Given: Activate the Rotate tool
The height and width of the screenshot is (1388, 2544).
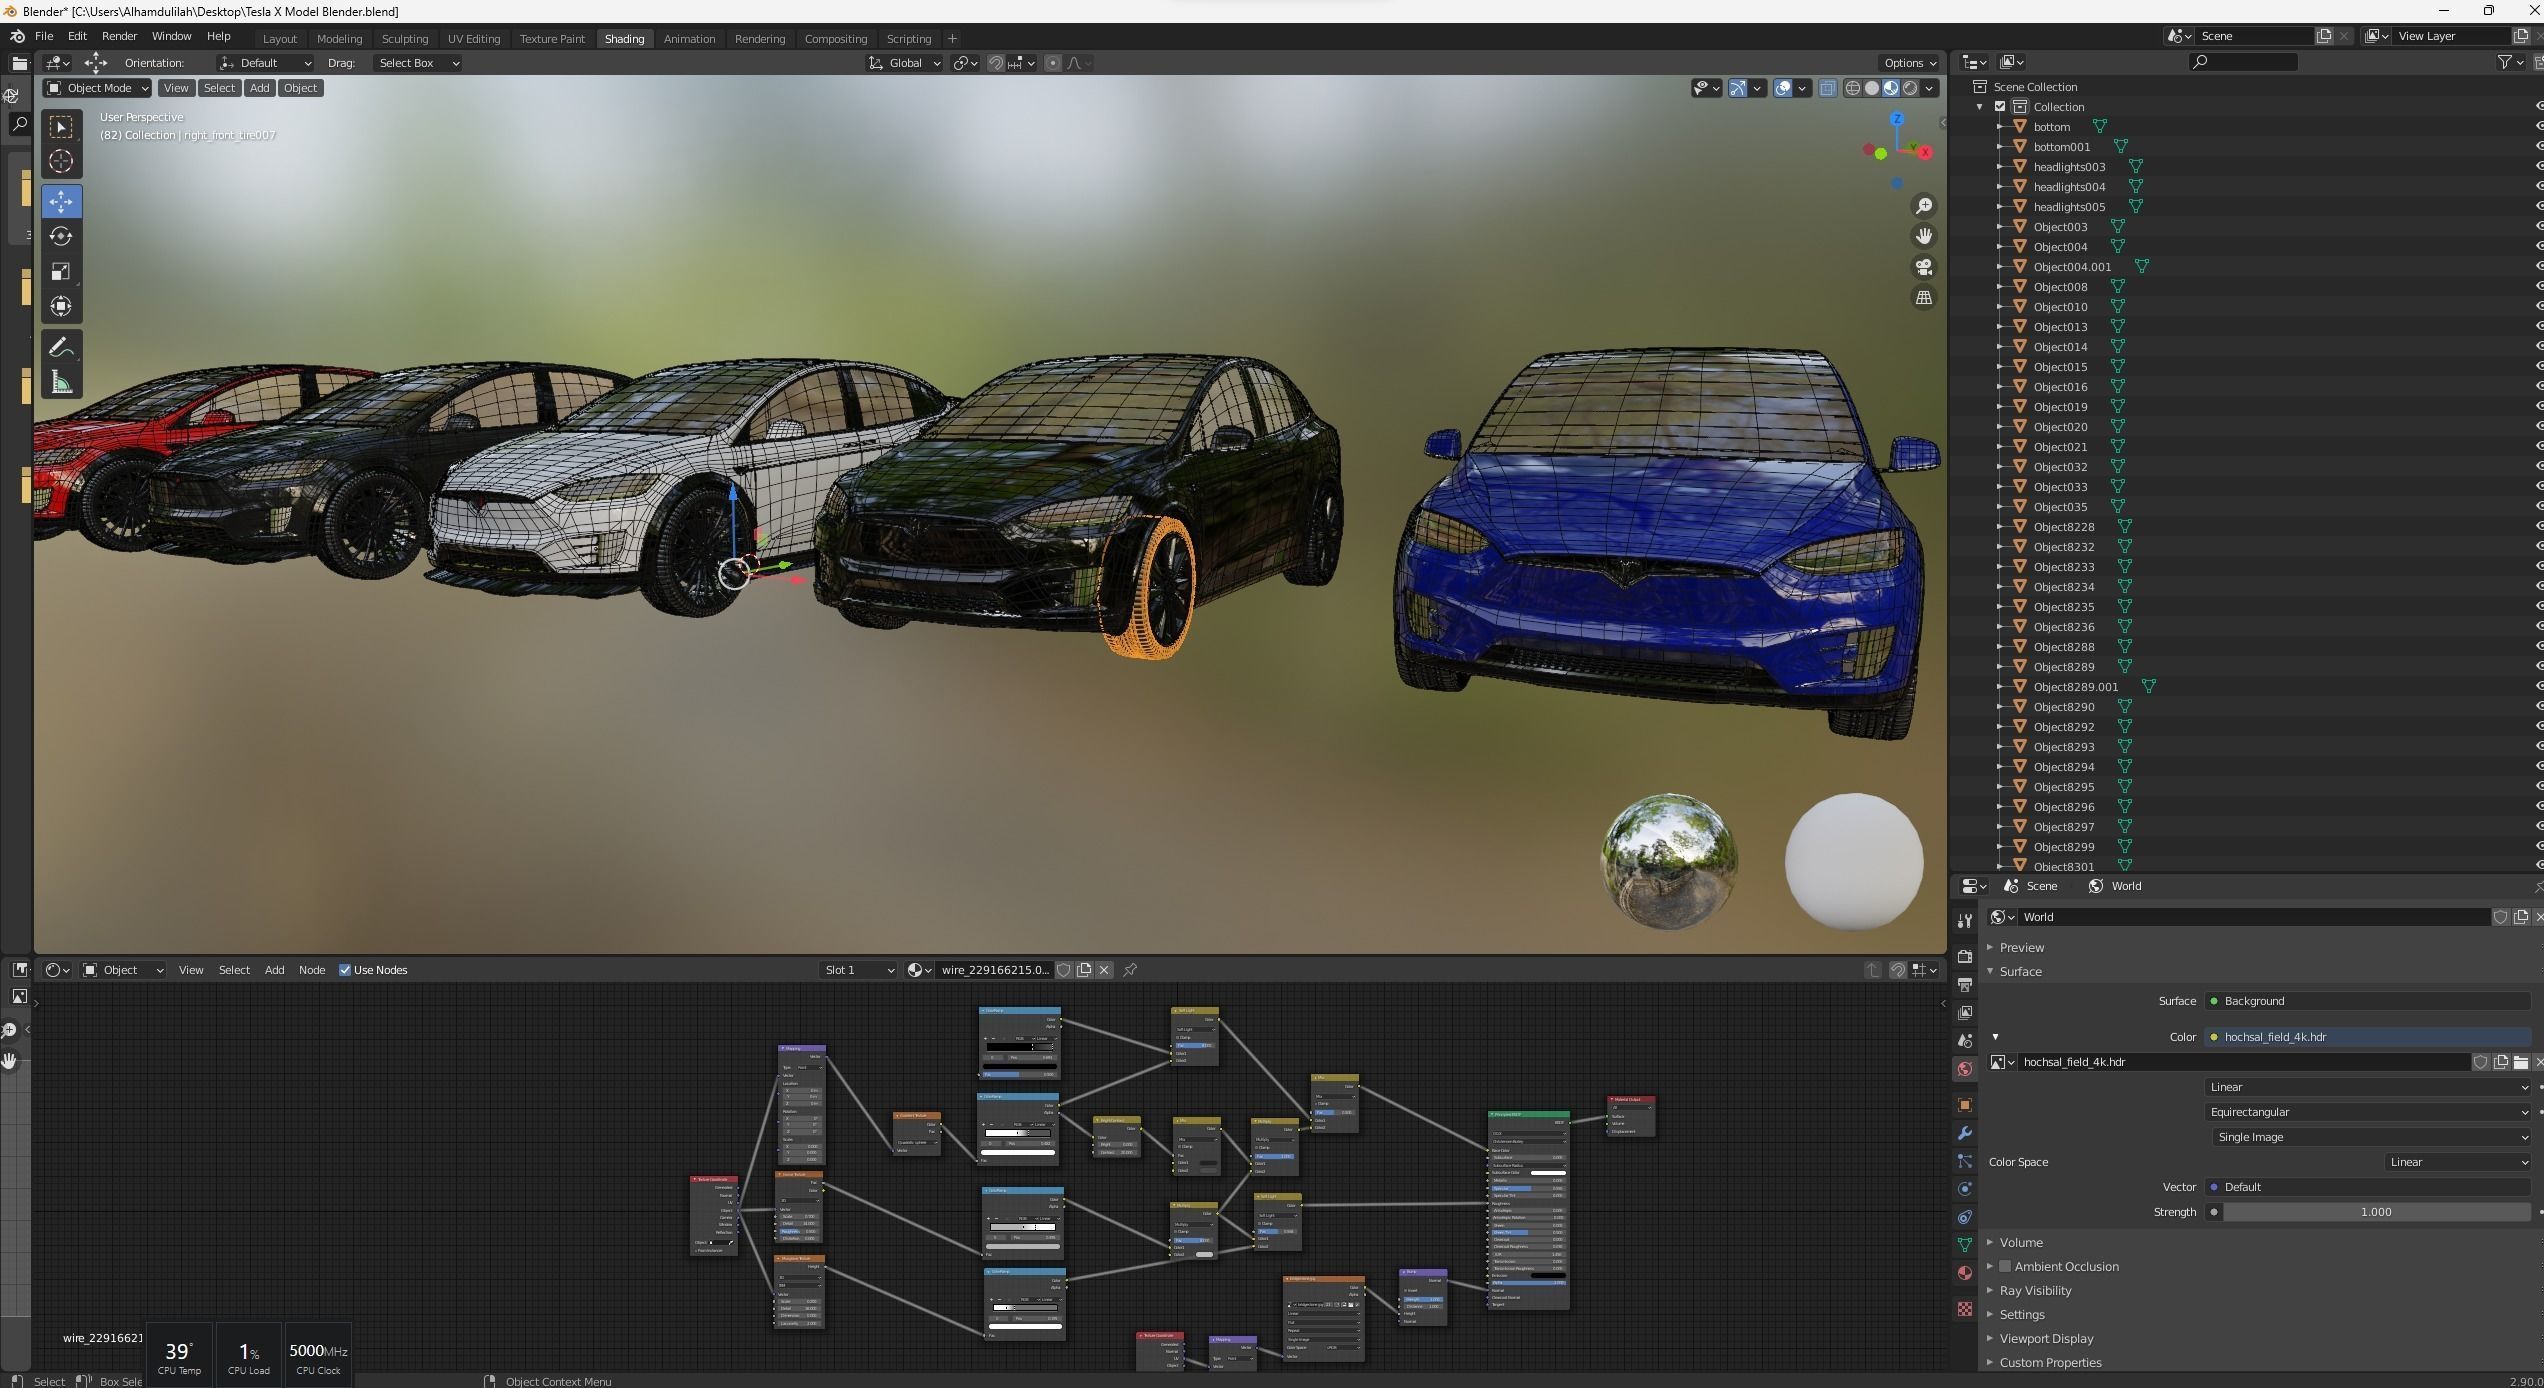Looking at the screenshot, I should click(61, 236).
